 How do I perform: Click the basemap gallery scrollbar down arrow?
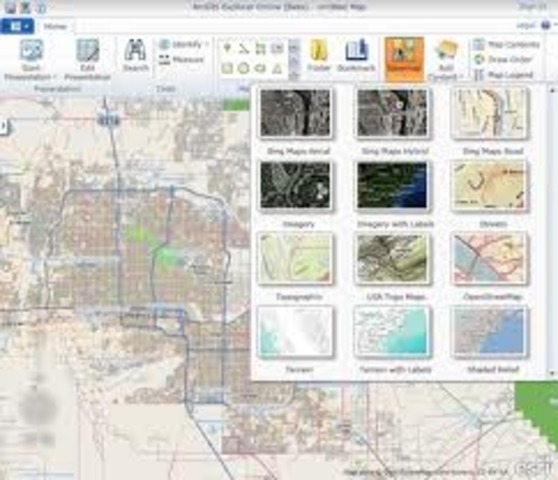coord(552,373)
